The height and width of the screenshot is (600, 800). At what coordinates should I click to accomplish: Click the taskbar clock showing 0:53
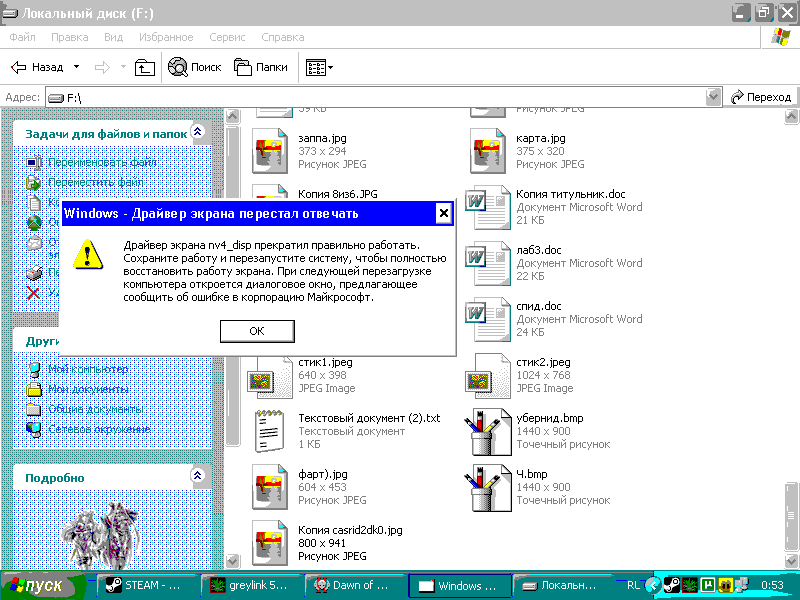pyautogui.click(x=772, y=585)
